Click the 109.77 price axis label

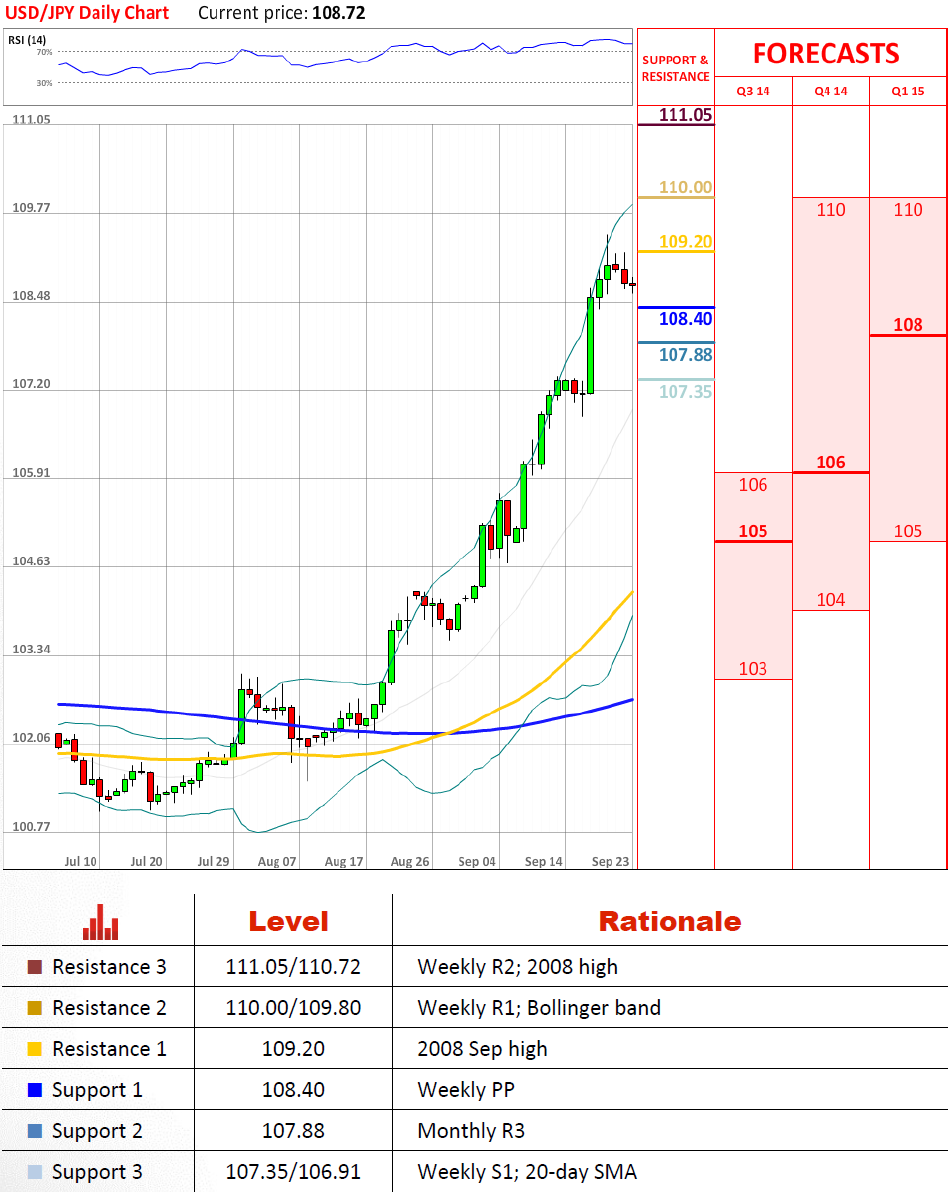click(31, 208)
